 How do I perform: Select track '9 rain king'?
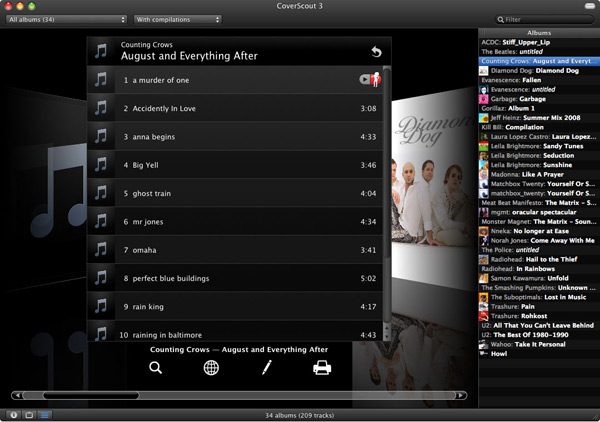(x=235, y=306)
